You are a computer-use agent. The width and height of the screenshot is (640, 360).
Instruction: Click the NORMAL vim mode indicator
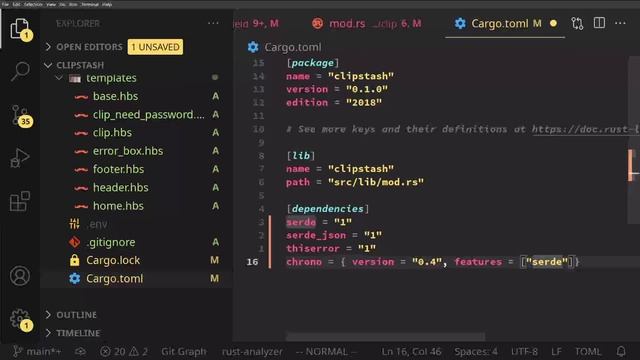click(x=326, y=351)
